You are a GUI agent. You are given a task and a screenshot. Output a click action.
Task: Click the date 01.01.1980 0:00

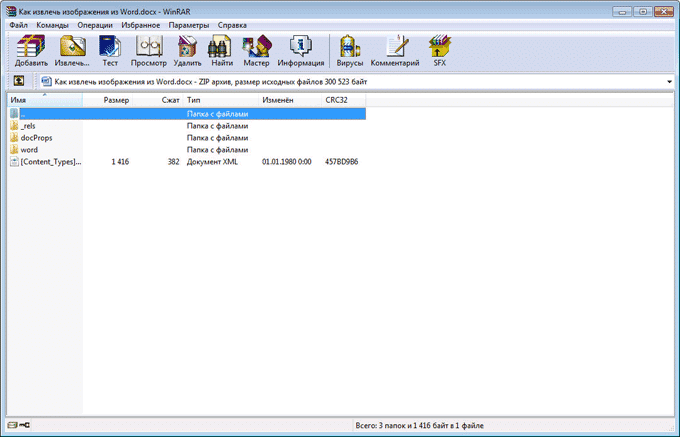[x=287, y=162]
